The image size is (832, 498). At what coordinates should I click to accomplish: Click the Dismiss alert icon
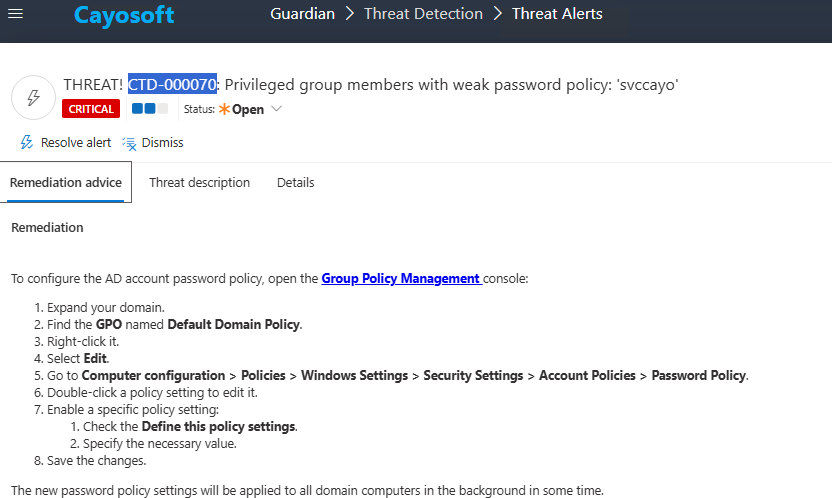coord(129,143)
